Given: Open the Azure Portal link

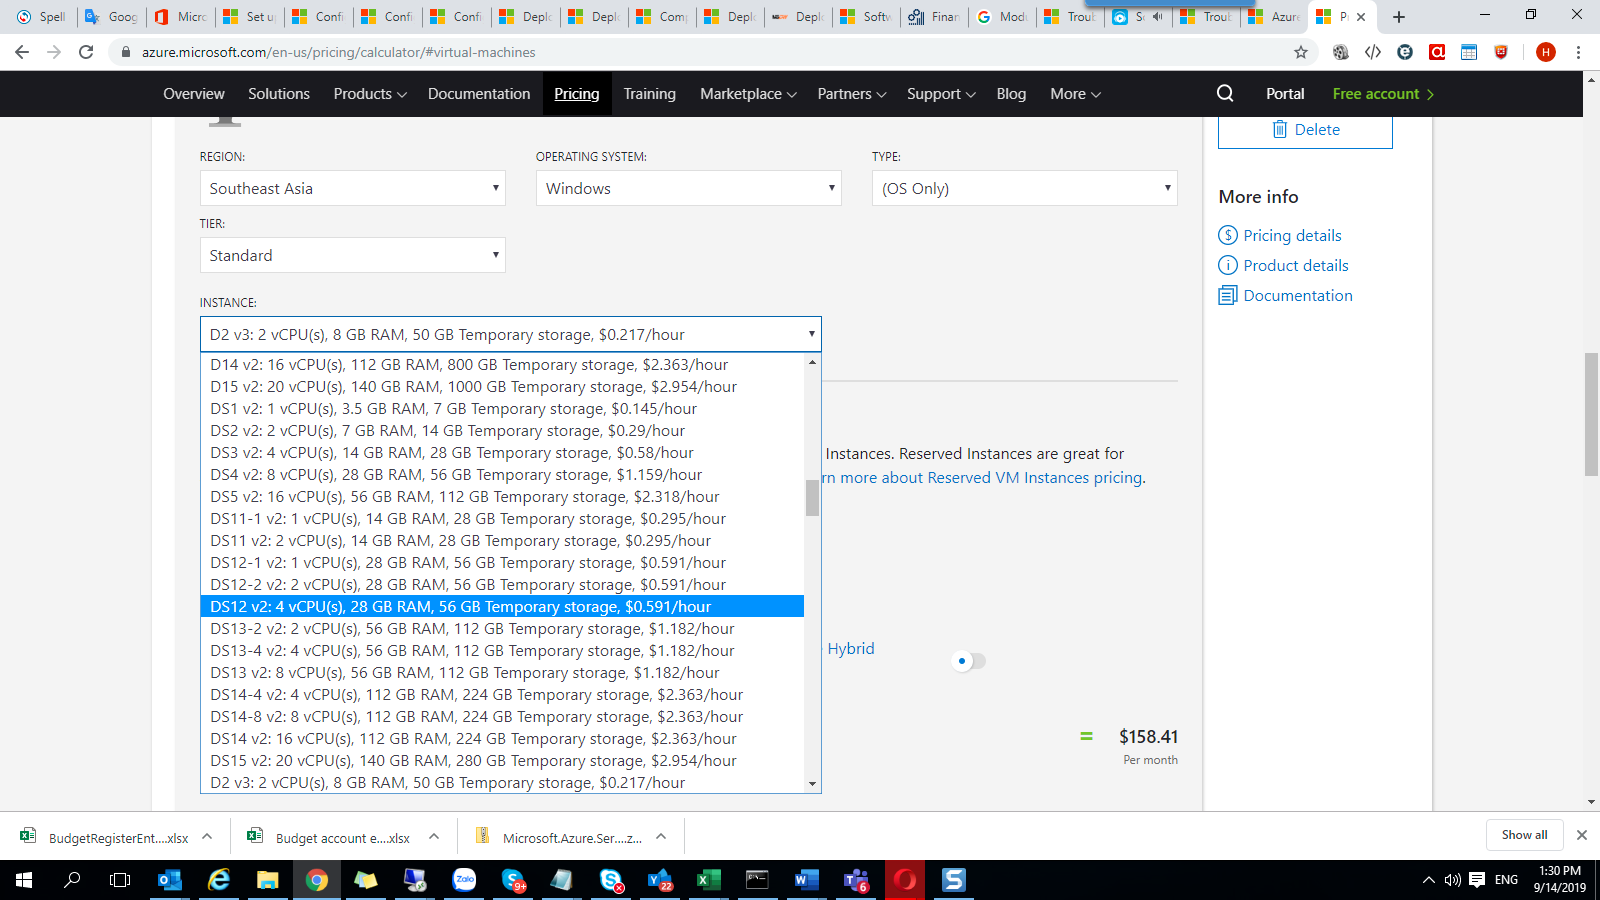Looking at the screenshot, I should coord(1285,93).
